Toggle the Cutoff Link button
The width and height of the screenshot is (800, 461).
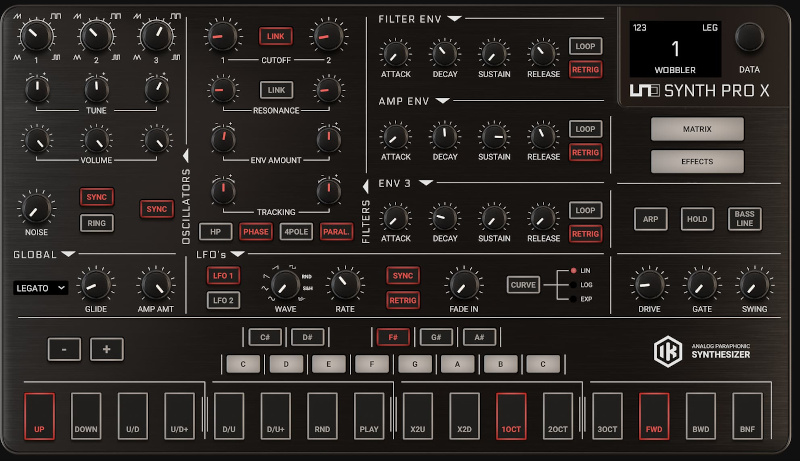(x=276, y=36)
